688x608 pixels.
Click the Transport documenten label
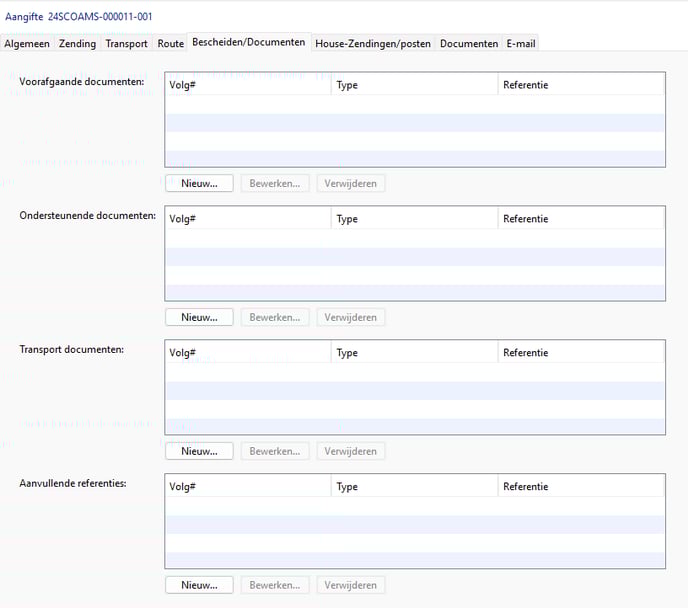[72, 349]
